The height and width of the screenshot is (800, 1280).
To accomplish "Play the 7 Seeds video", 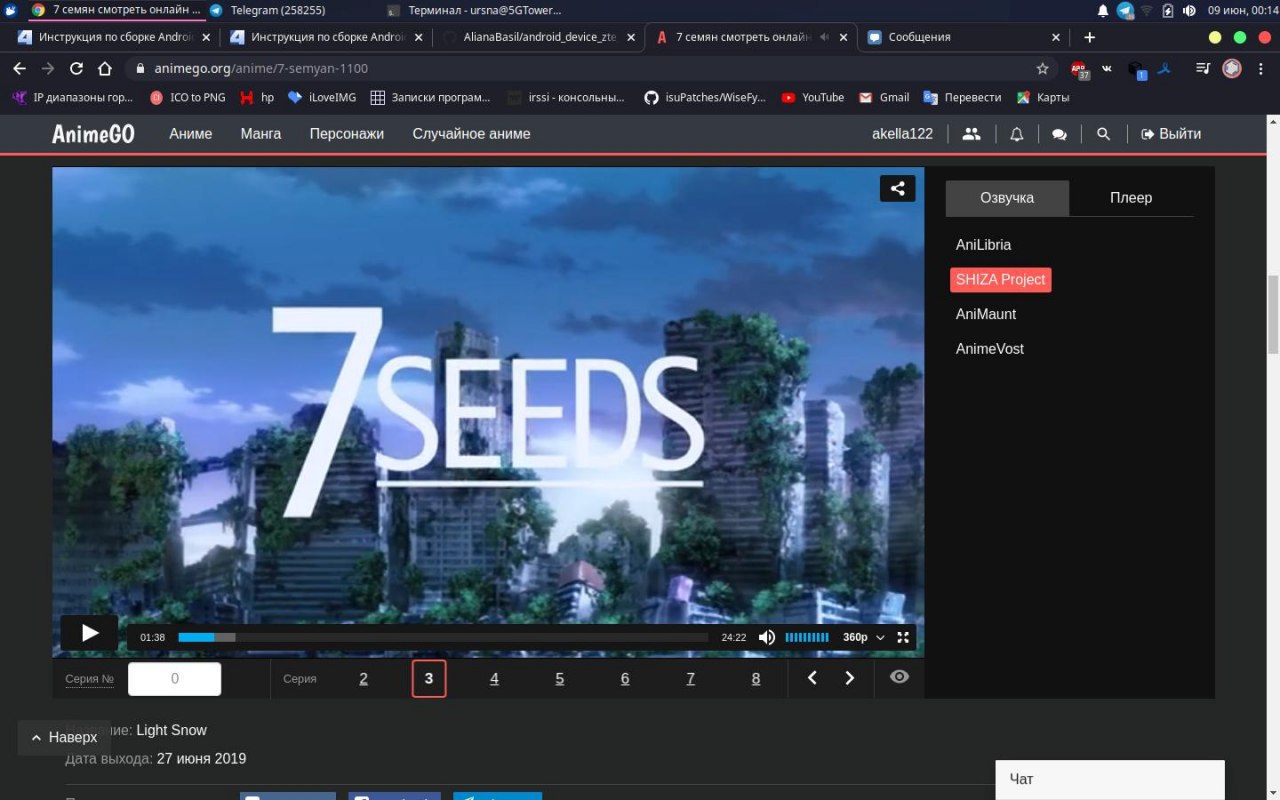I will (89, 633).
